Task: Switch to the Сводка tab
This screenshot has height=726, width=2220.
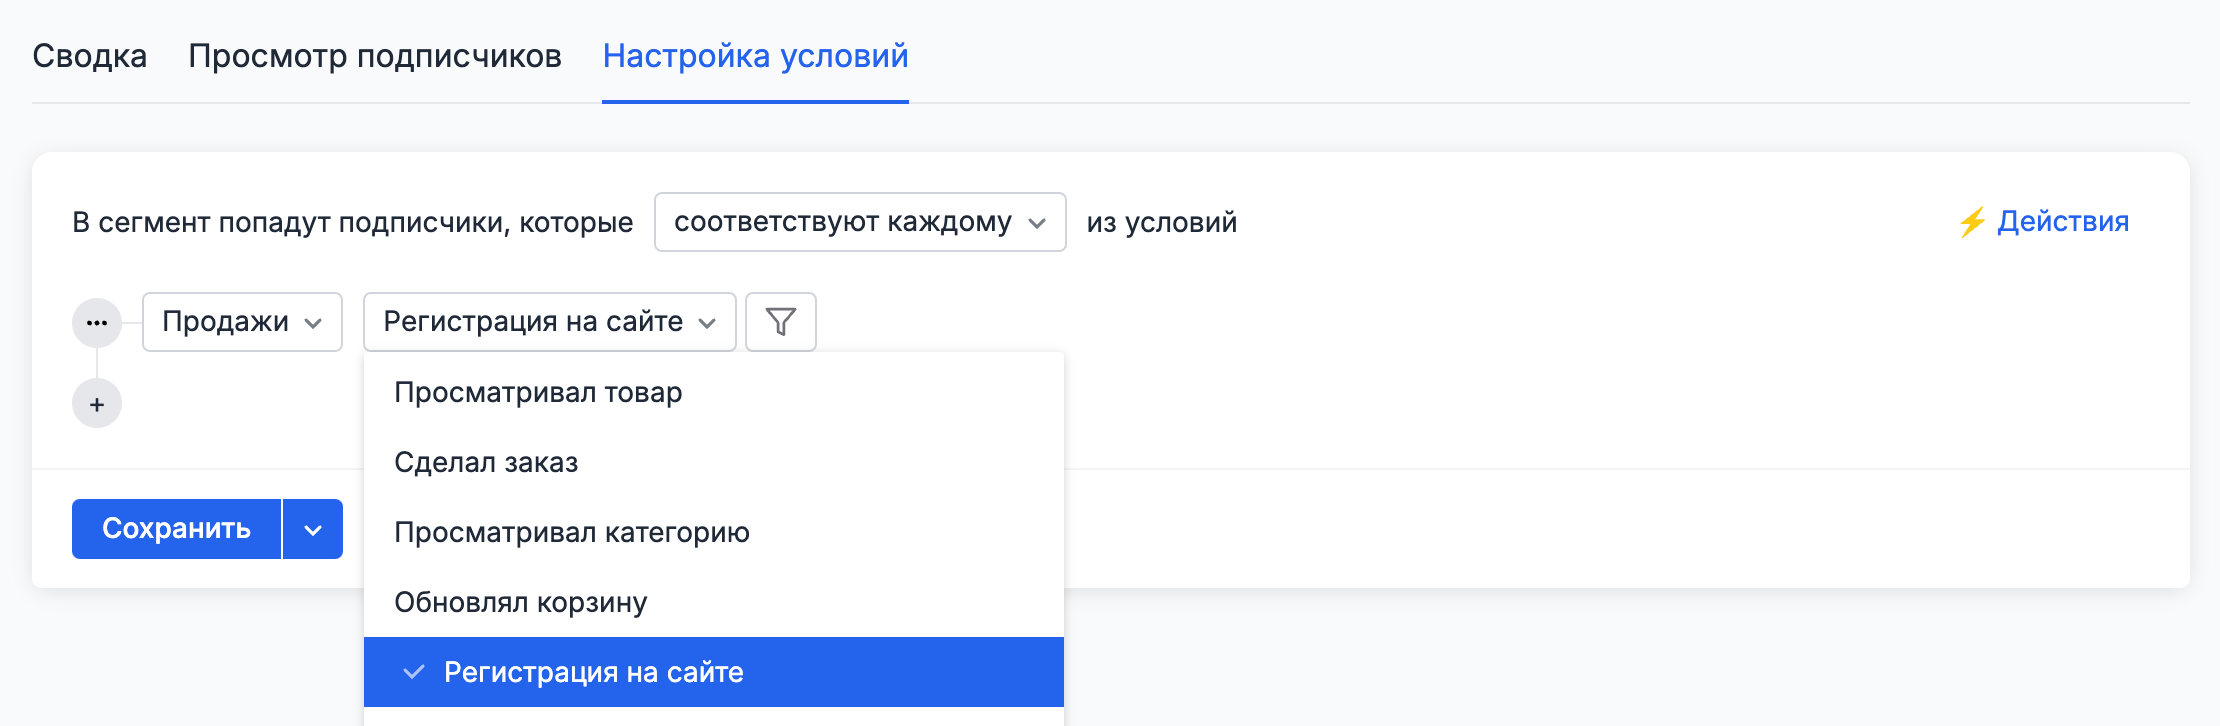Action: click(x=90, y=57)
